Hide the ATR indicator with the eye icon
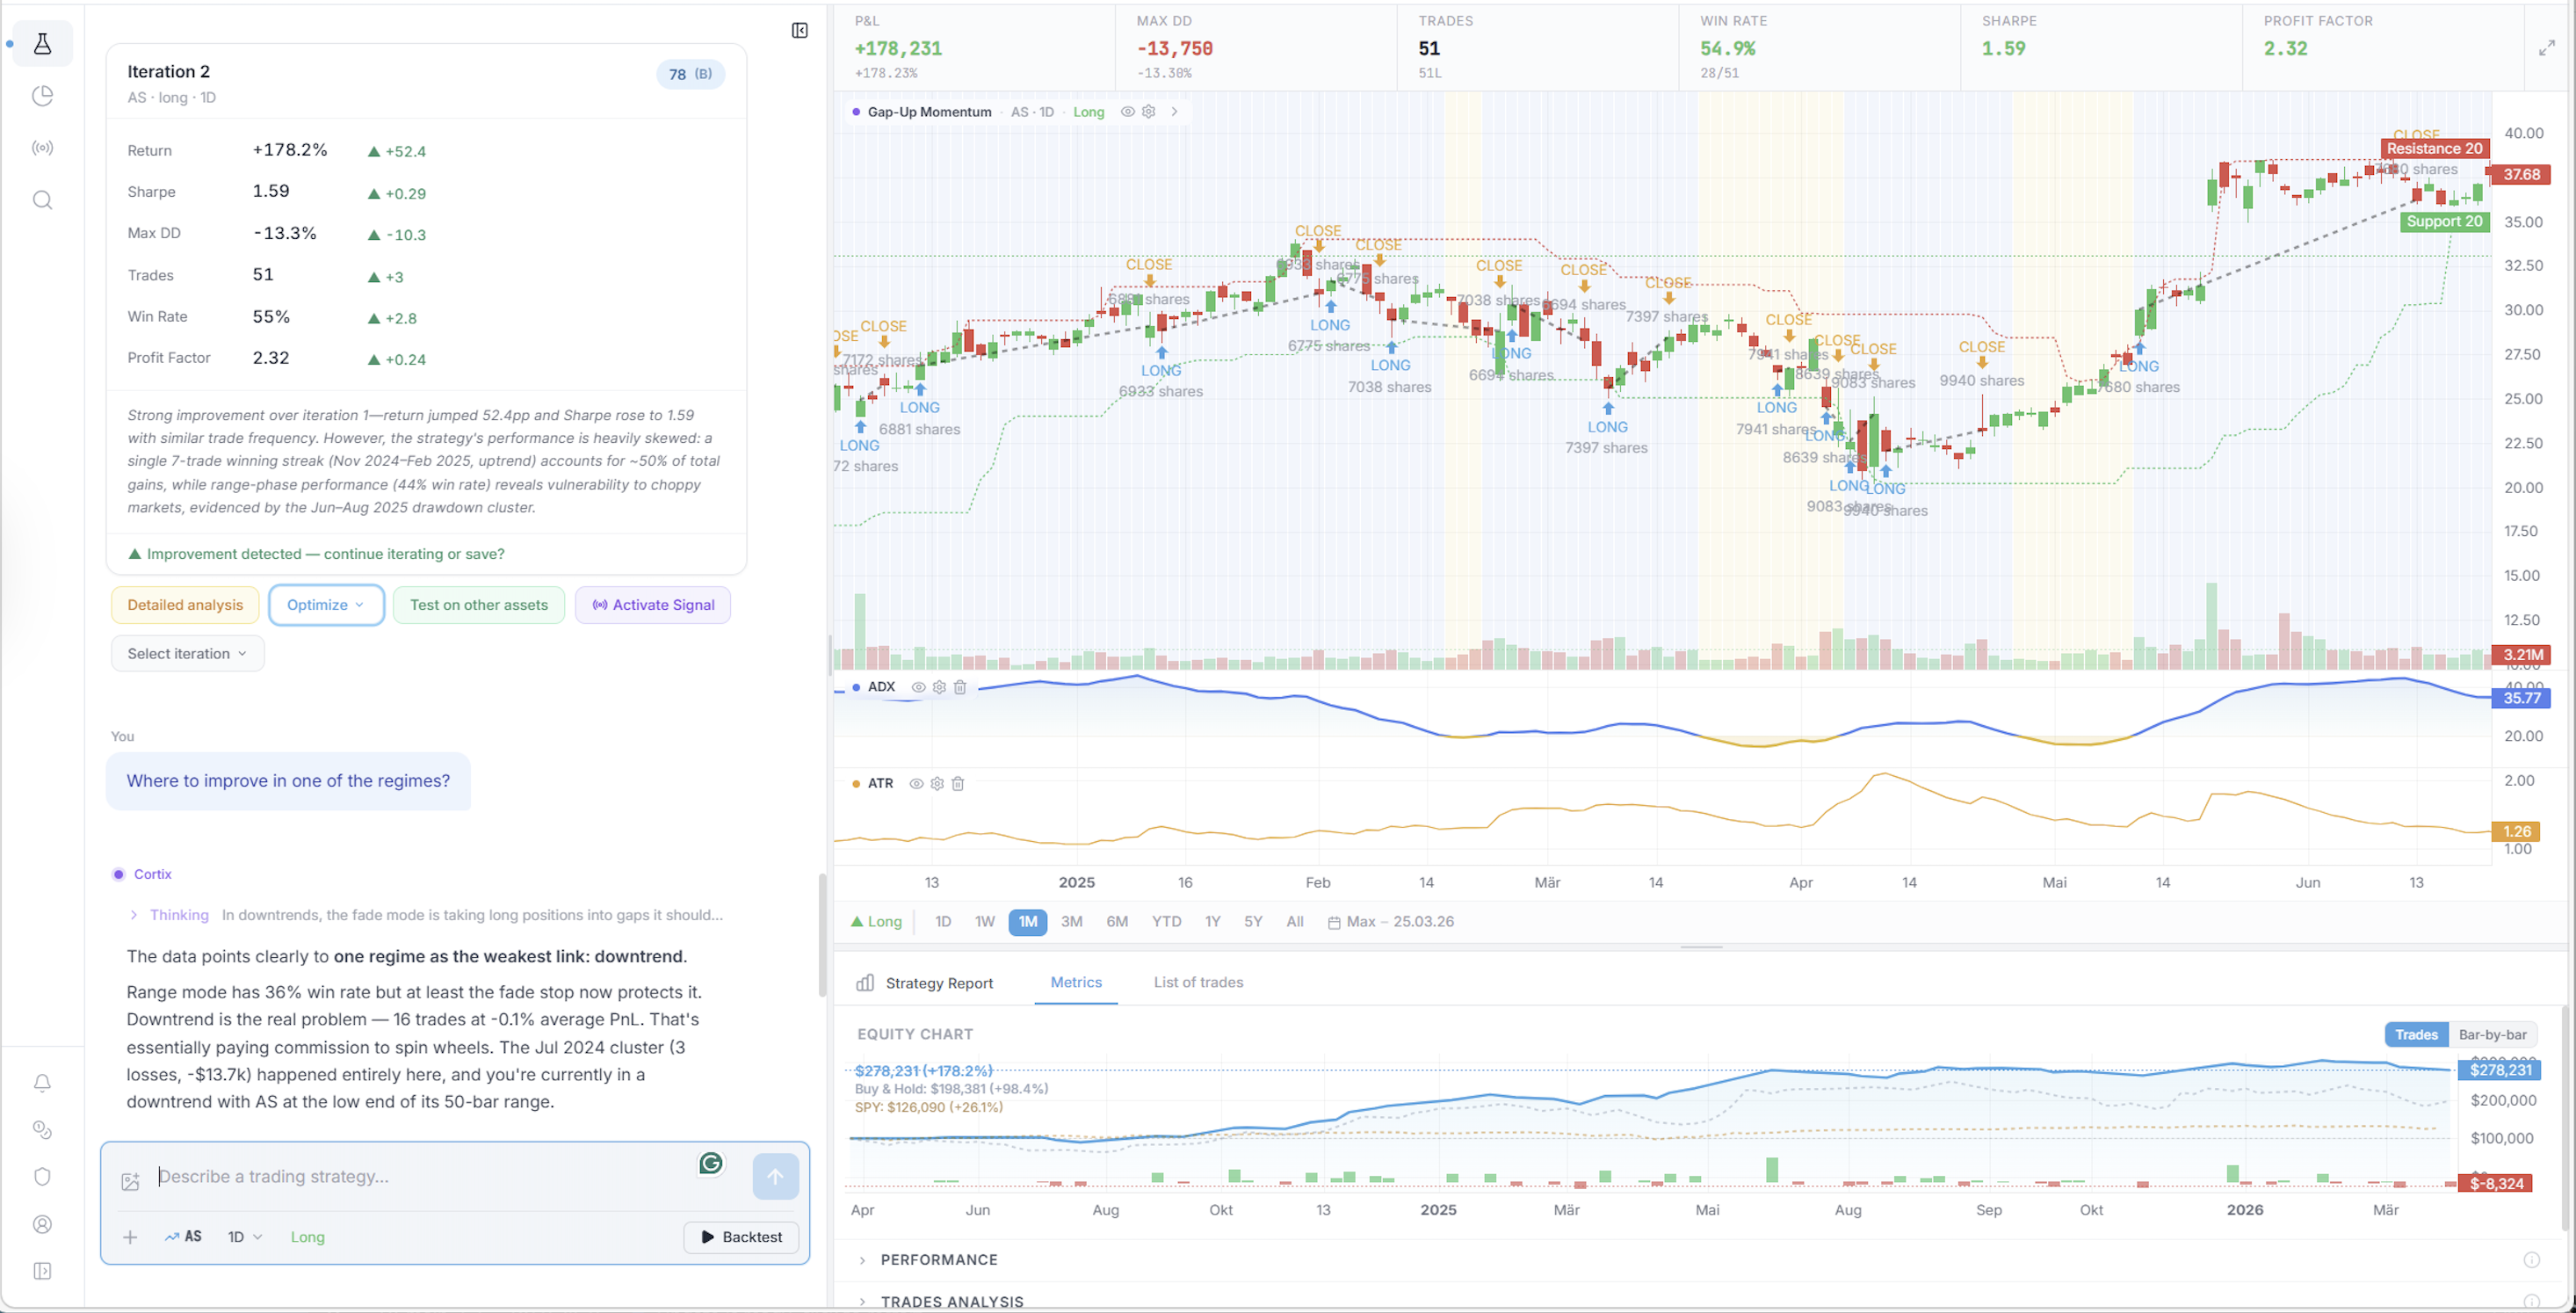2576x1313 pixels. coord(916,783)
